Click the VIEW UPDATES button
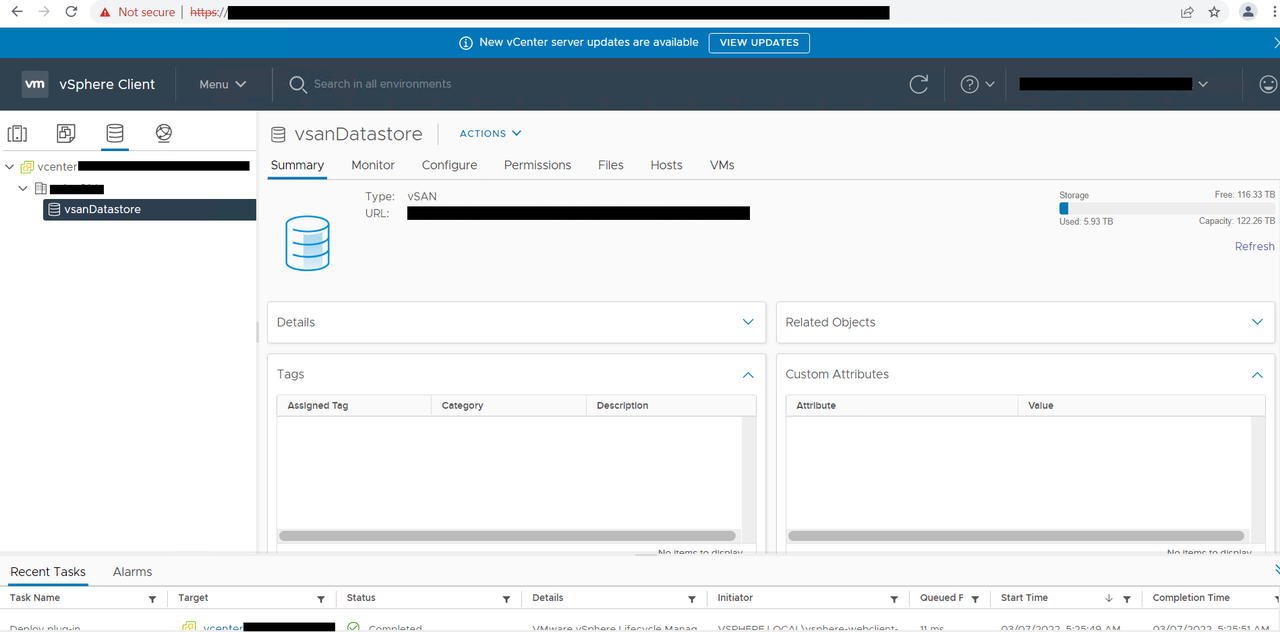The image size is (1280, 632). point(759,43)
